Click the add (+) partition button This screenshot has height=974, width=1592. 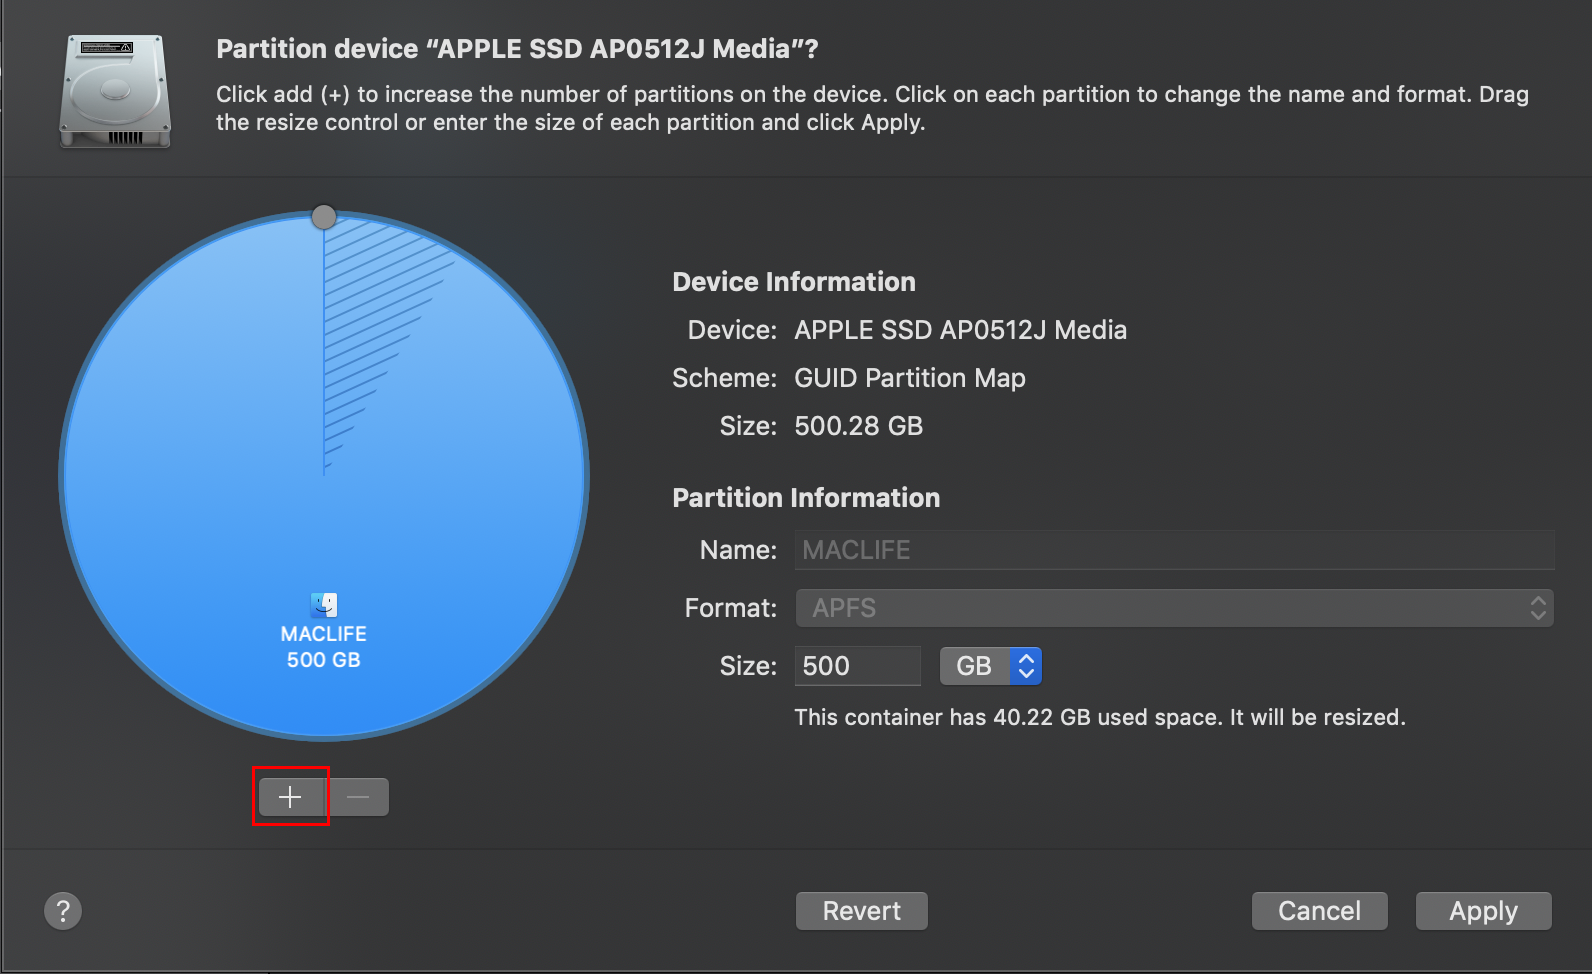tap(290, 797)
